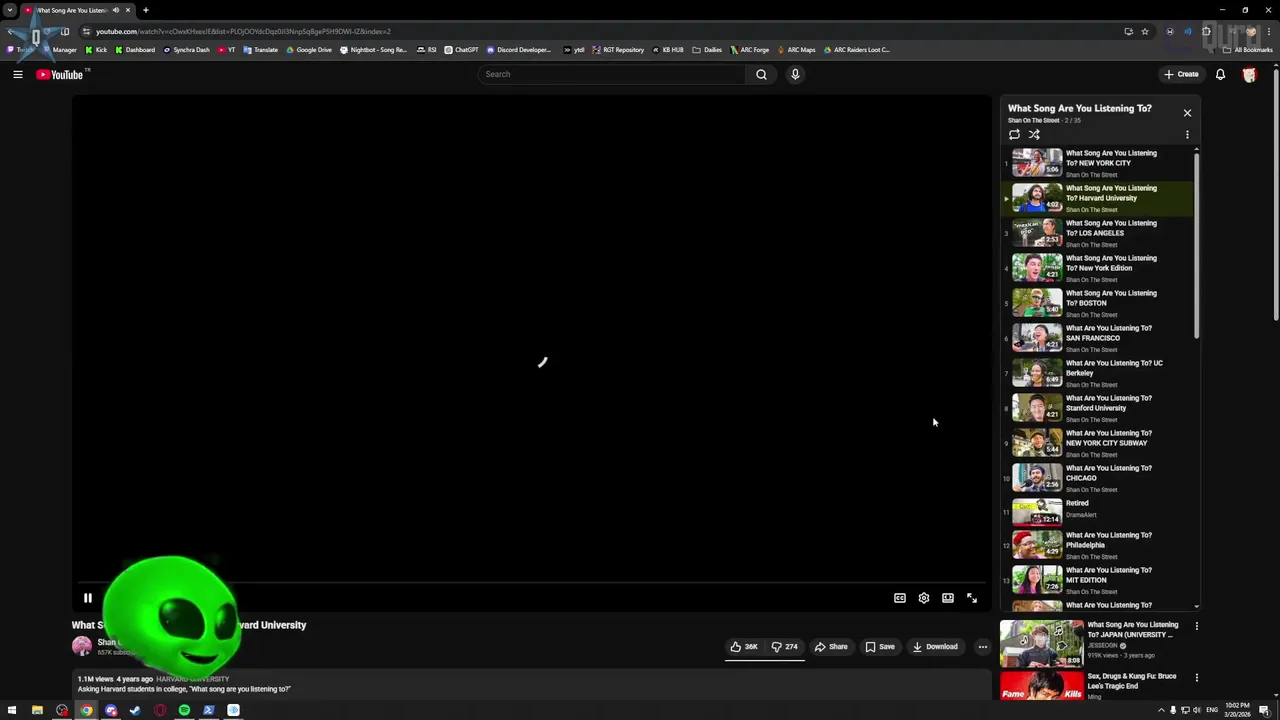The width and height of the screenshot is (1280, 720).
Task: Open Spotify from the taskbar
Action: pos(184,710)
